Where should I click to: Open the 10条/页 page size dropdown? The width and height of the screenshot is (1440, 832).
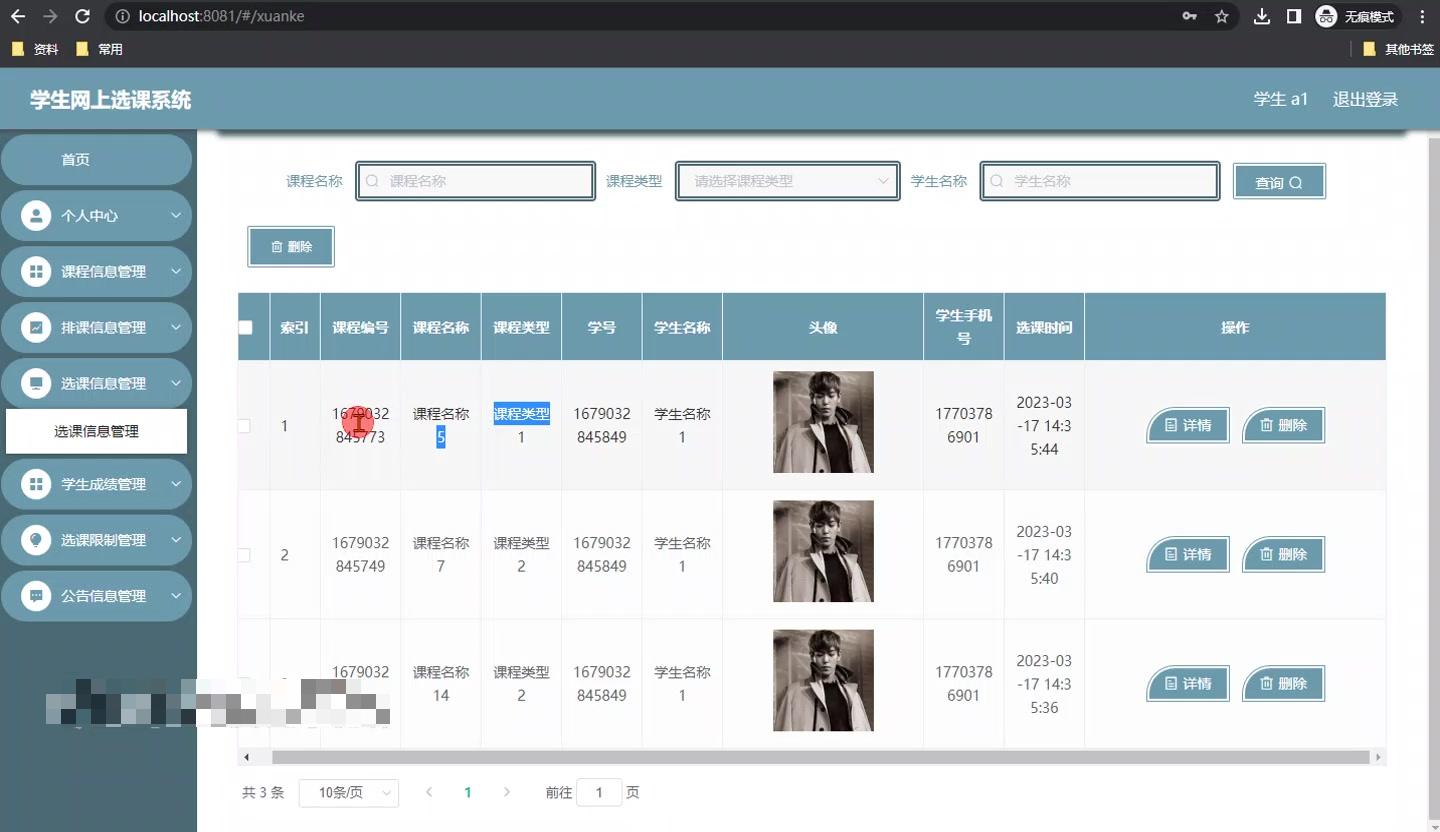pos(349,792)
